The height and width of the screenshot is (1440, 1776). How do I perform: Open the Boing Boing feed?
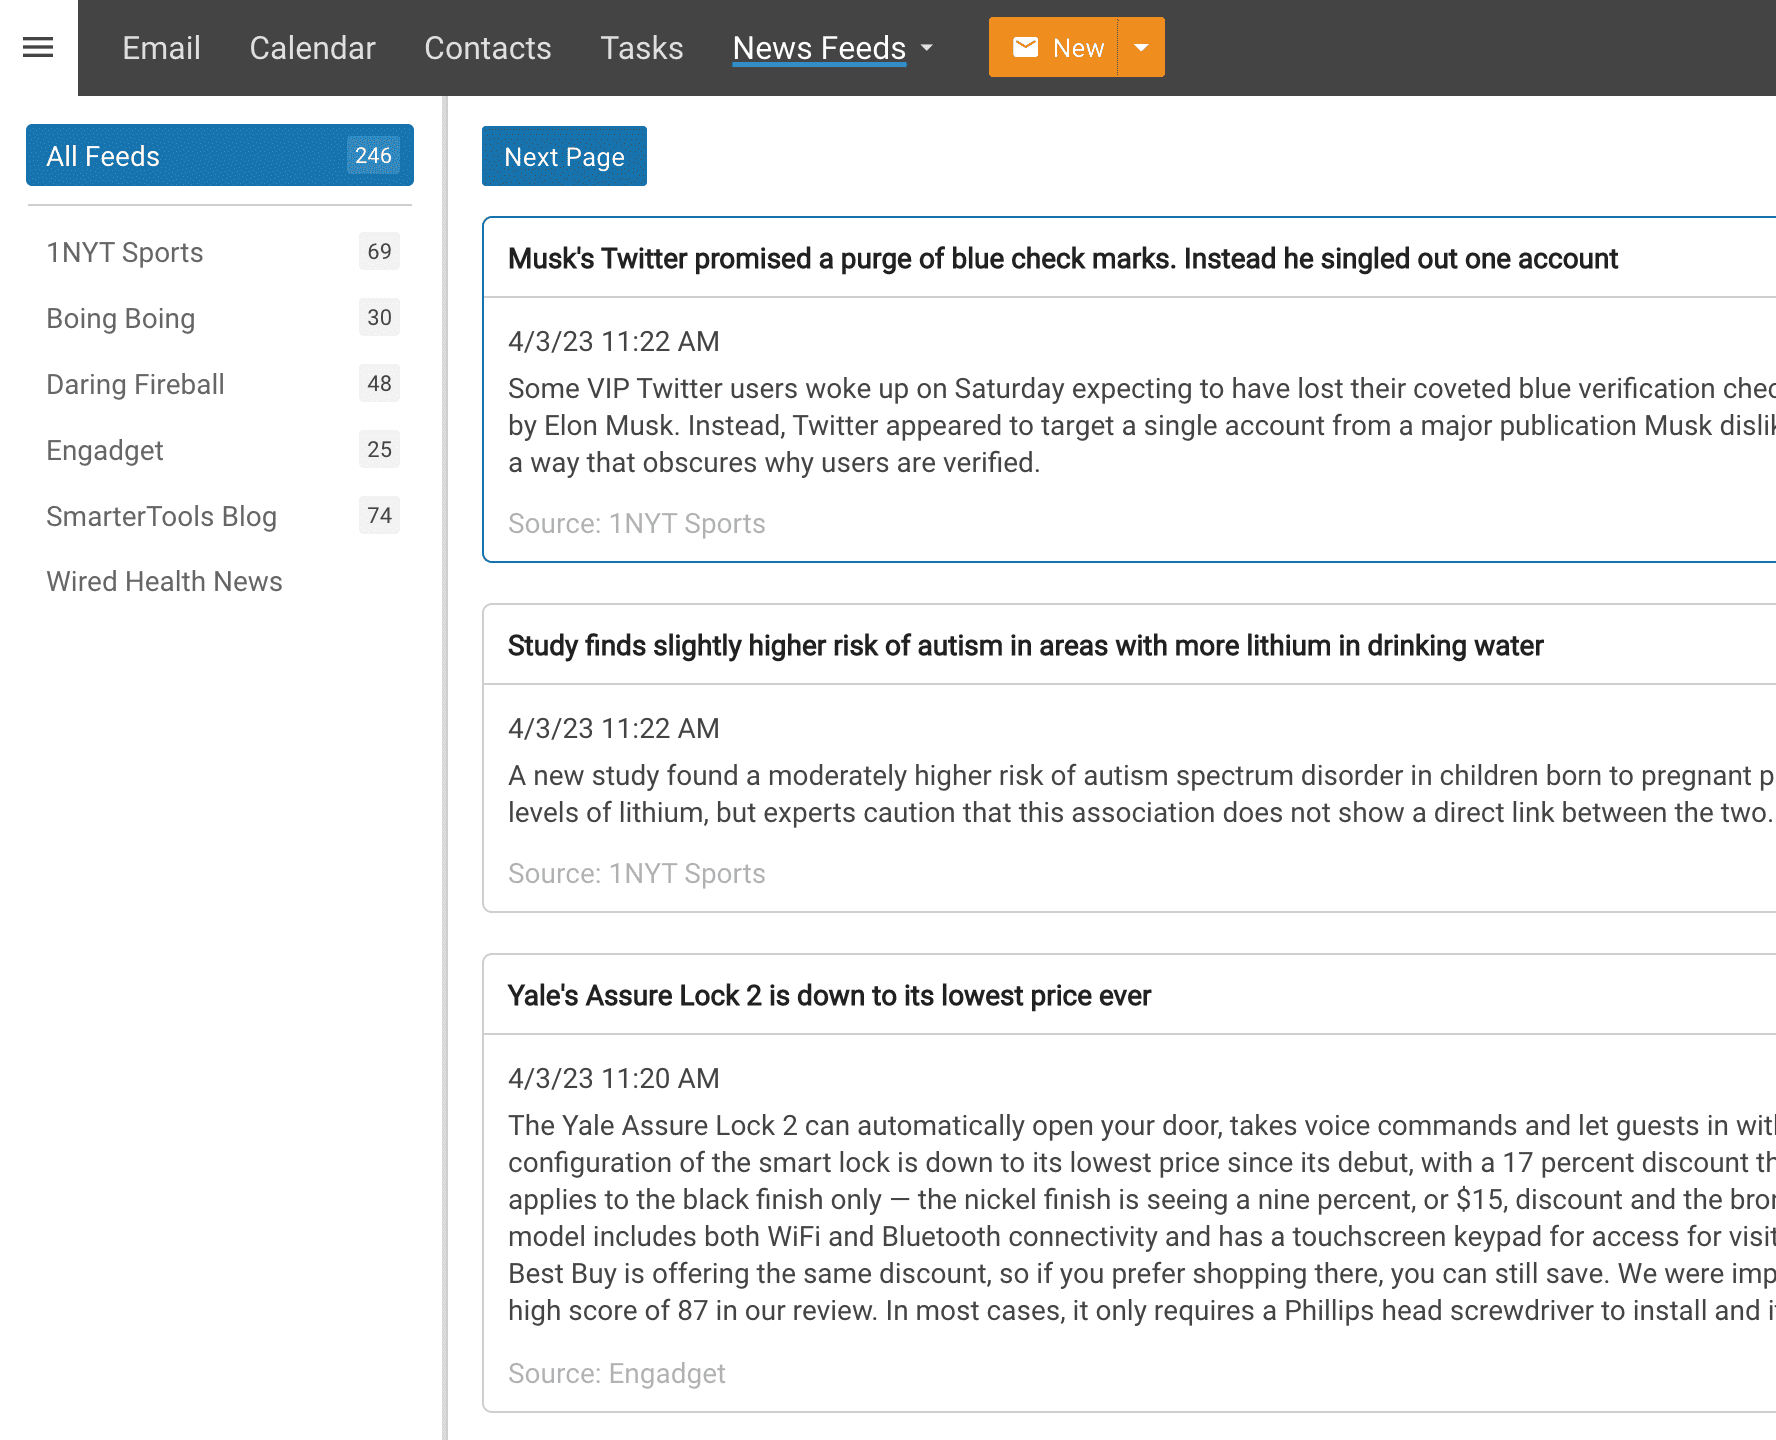[x=220, y=318]
